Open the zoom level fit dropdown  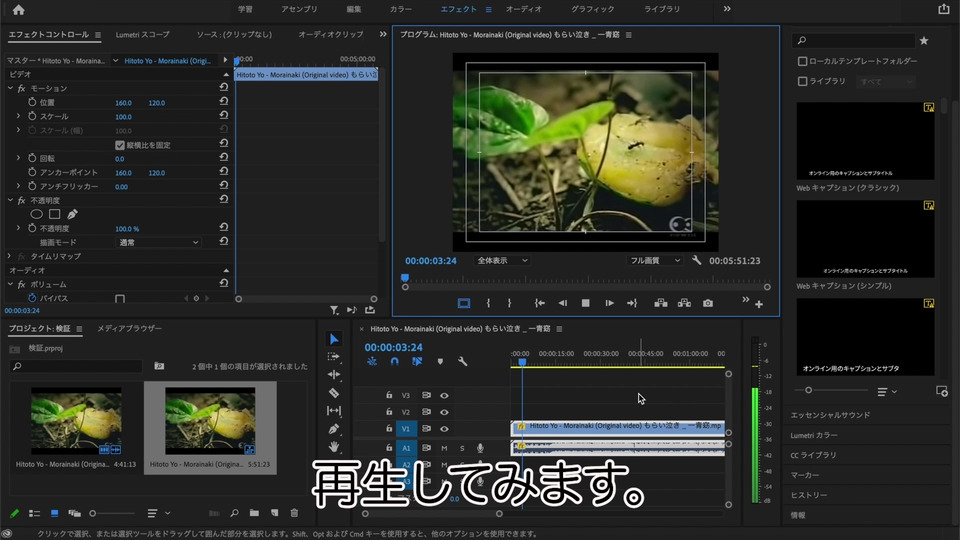click(501, 260)
